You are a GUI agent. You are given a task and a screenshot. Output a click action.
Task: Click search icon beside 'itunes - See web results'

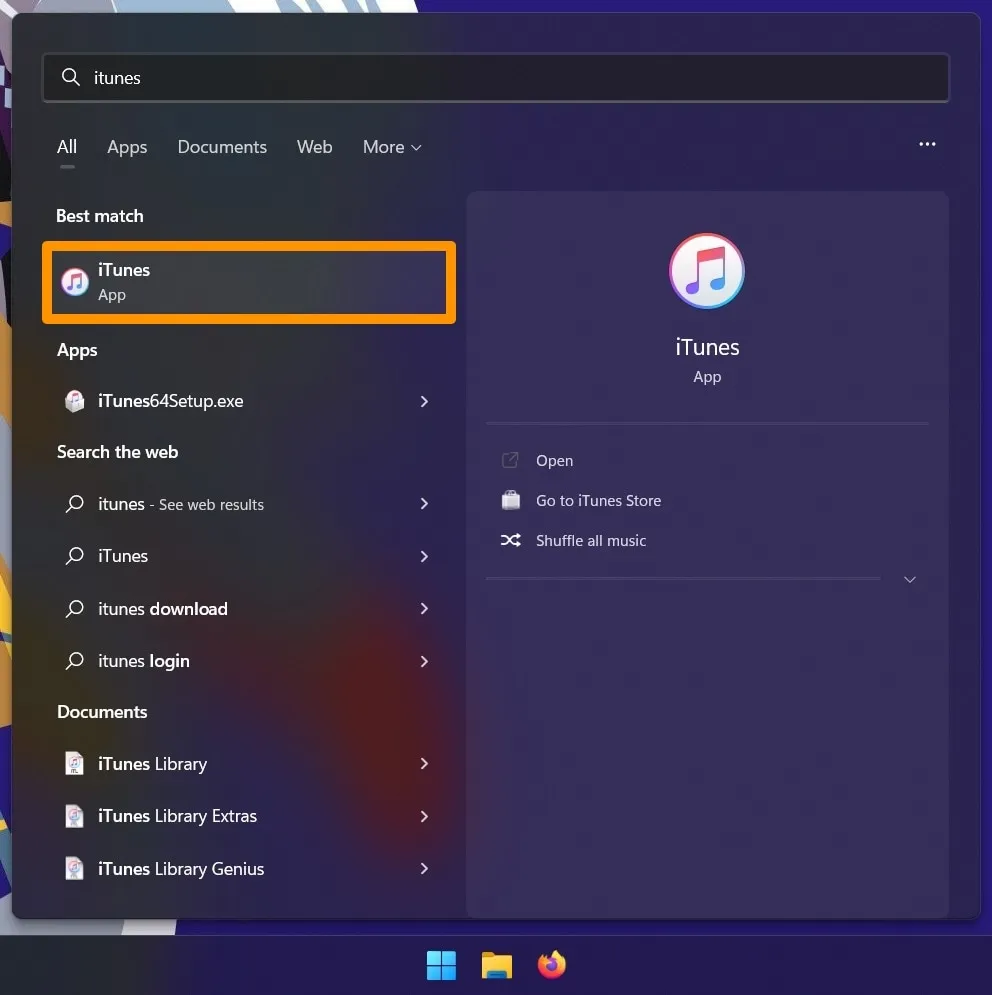point(75,504)
